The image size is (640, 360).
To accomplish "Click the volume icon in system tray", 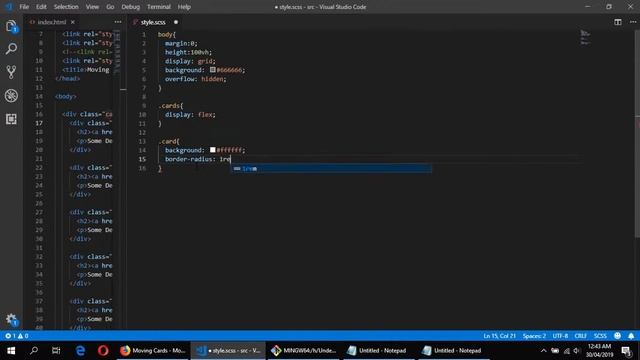I will coord(576,350).
